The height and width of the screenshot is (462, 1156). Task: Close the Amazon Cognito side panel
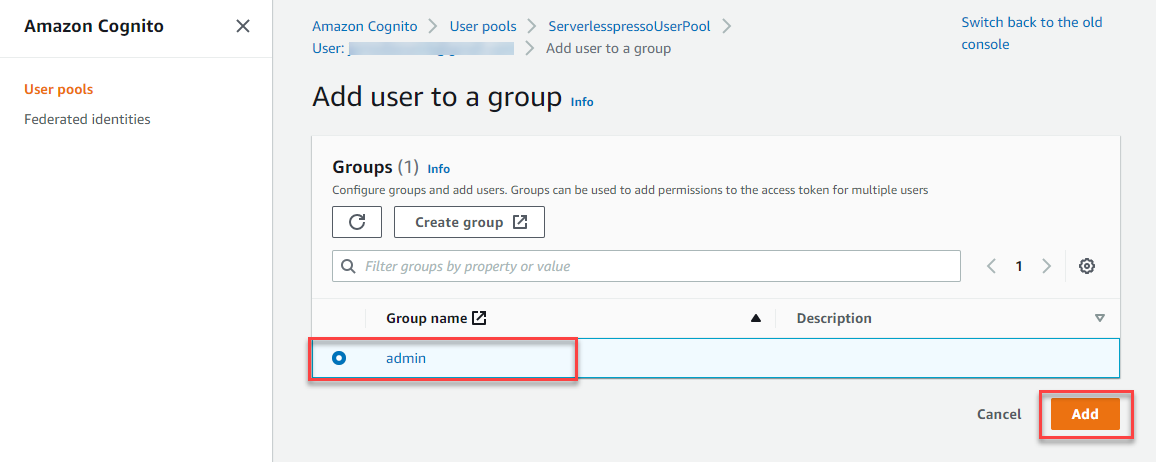click(x=243, y=27)
